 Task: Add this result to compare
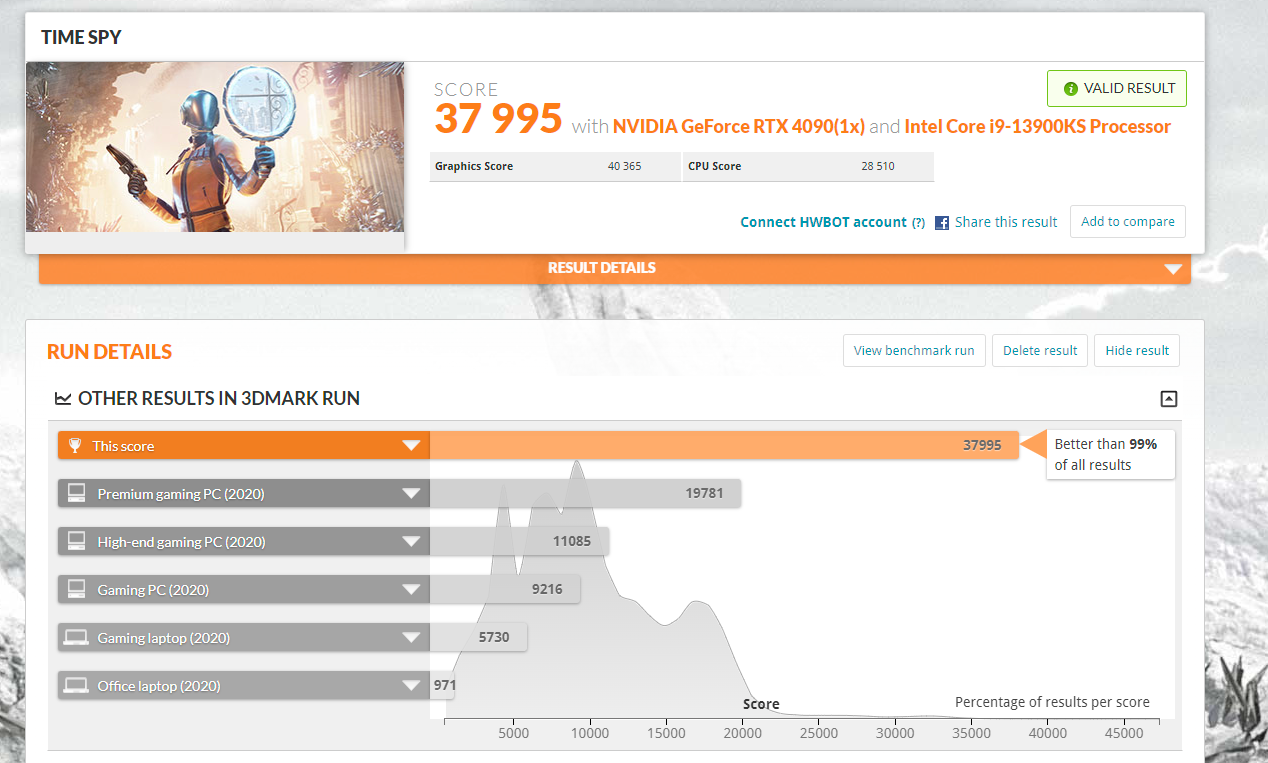pyautogui.click(x=1127, y=222)
